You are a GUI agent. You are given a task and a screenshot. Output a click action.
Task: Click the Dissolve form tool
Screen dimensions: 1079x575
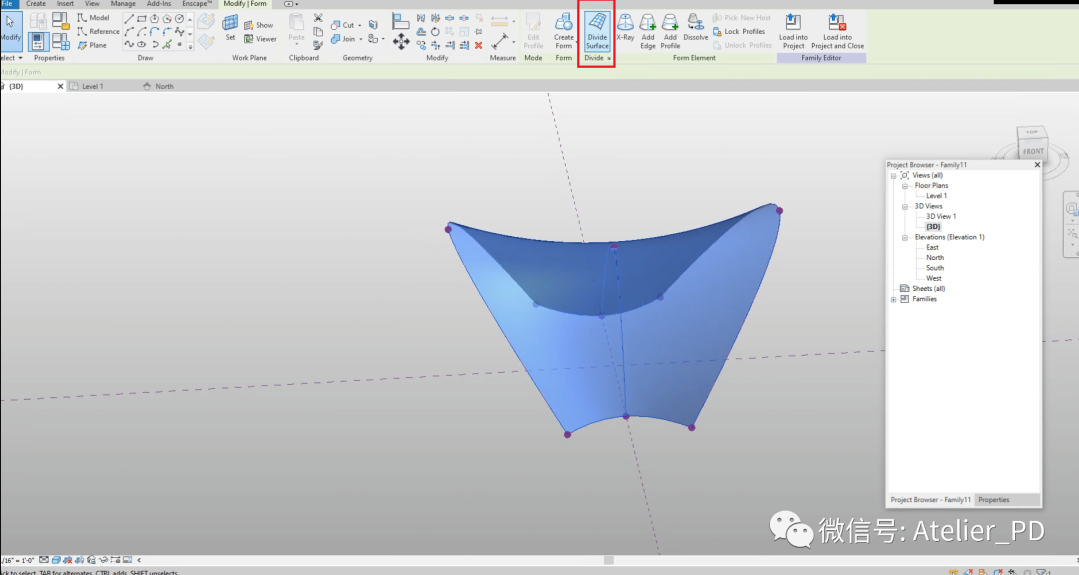pyautogui.click(x=695, y=28)
